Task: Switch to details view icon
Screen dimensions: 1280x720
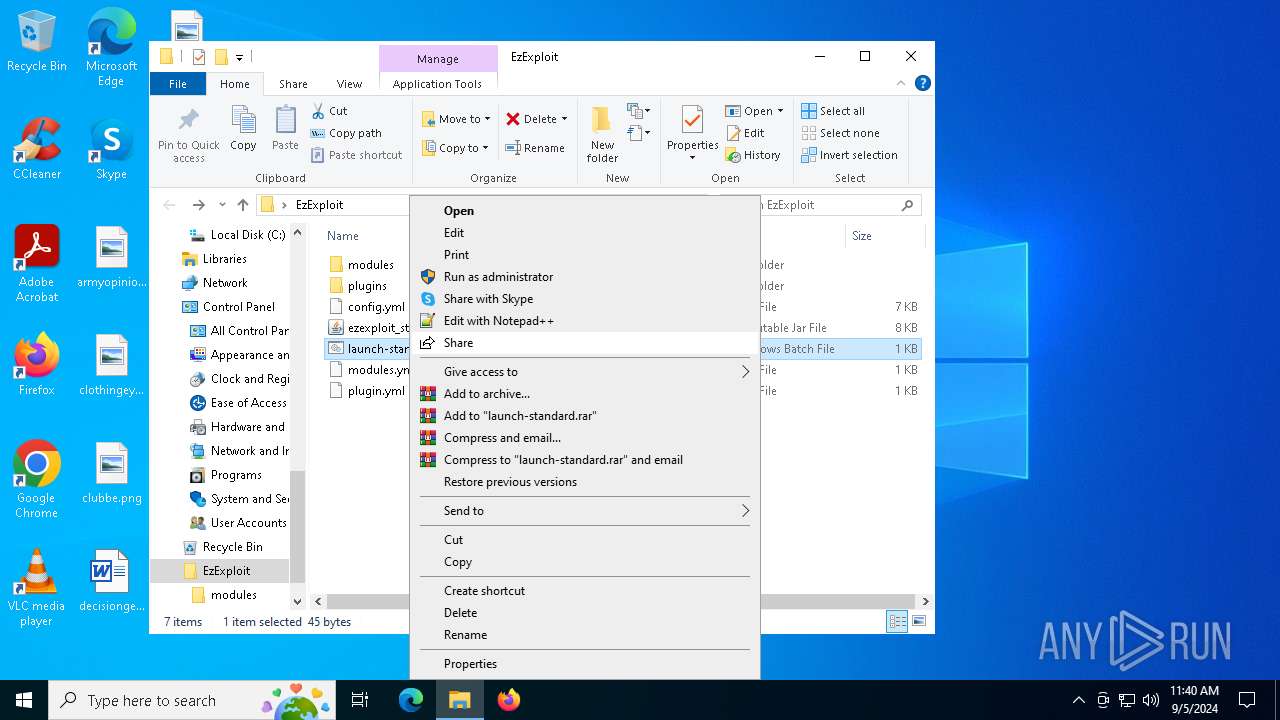Action: click(x=897, y=622)
